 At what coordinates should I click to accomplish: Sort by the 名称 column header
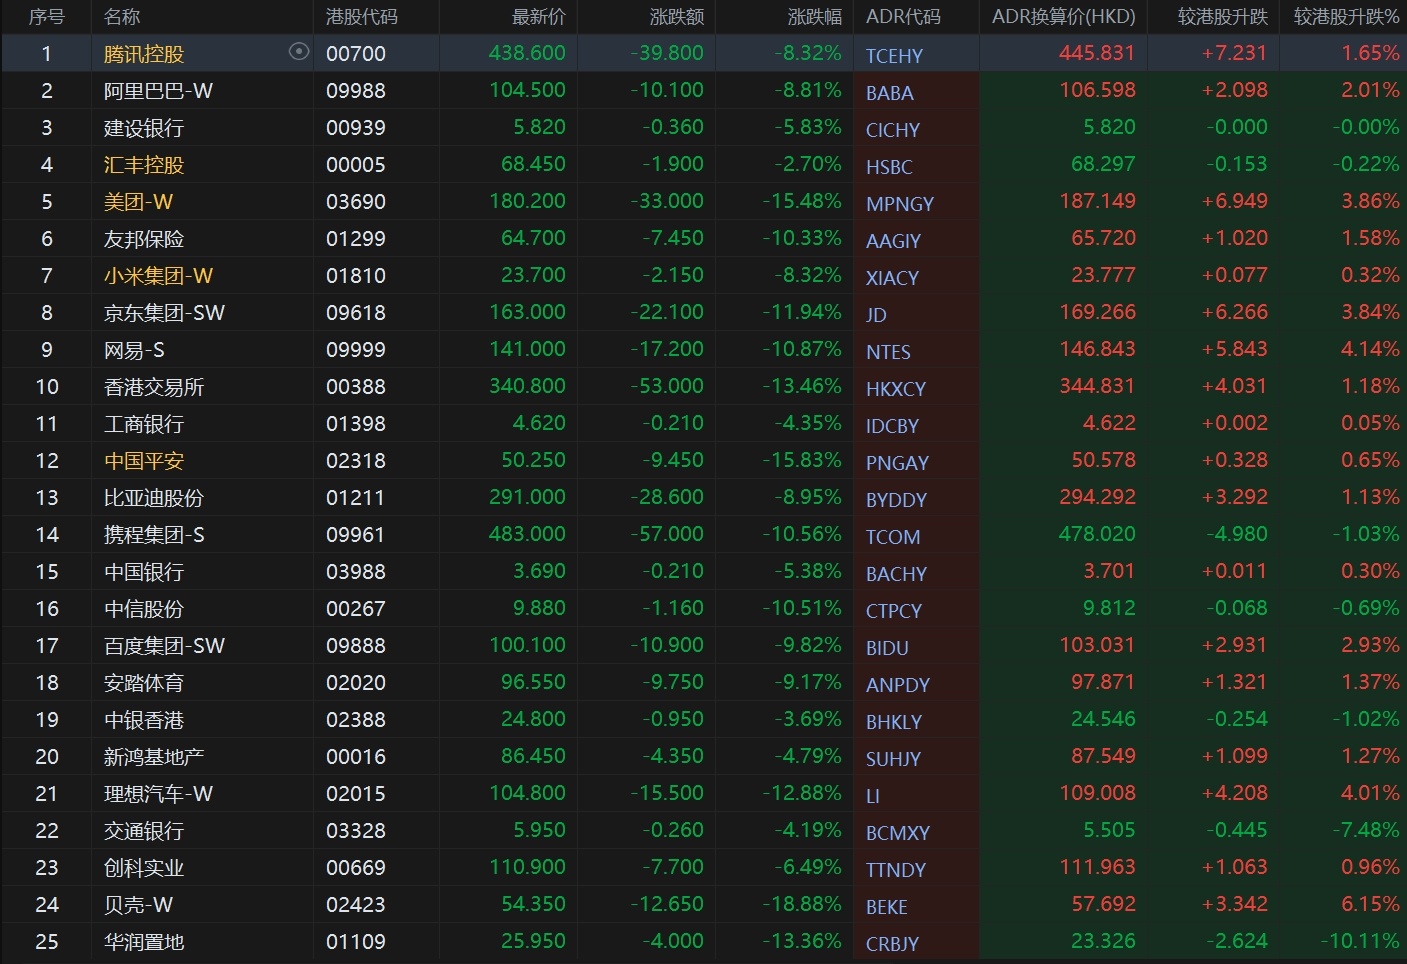pos(122,17)
